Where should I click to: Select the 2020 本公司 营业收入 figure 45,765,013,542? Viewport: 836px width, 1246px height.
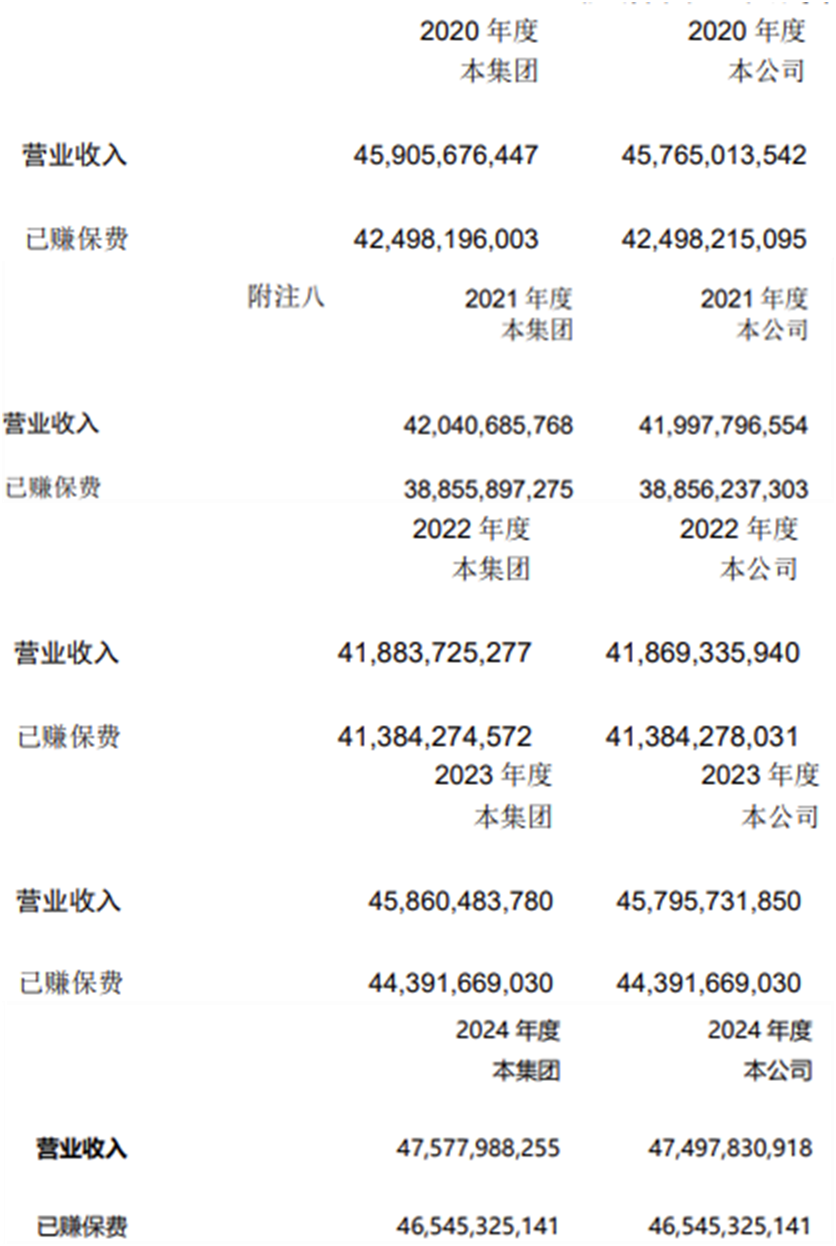(x=714, y=155)
